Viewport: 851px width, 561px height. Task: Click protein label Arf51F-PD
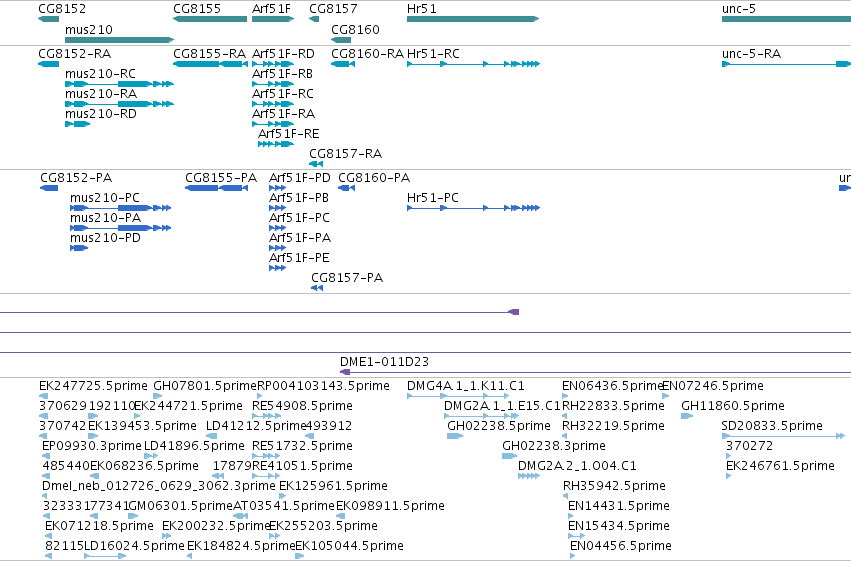point(300,178)
